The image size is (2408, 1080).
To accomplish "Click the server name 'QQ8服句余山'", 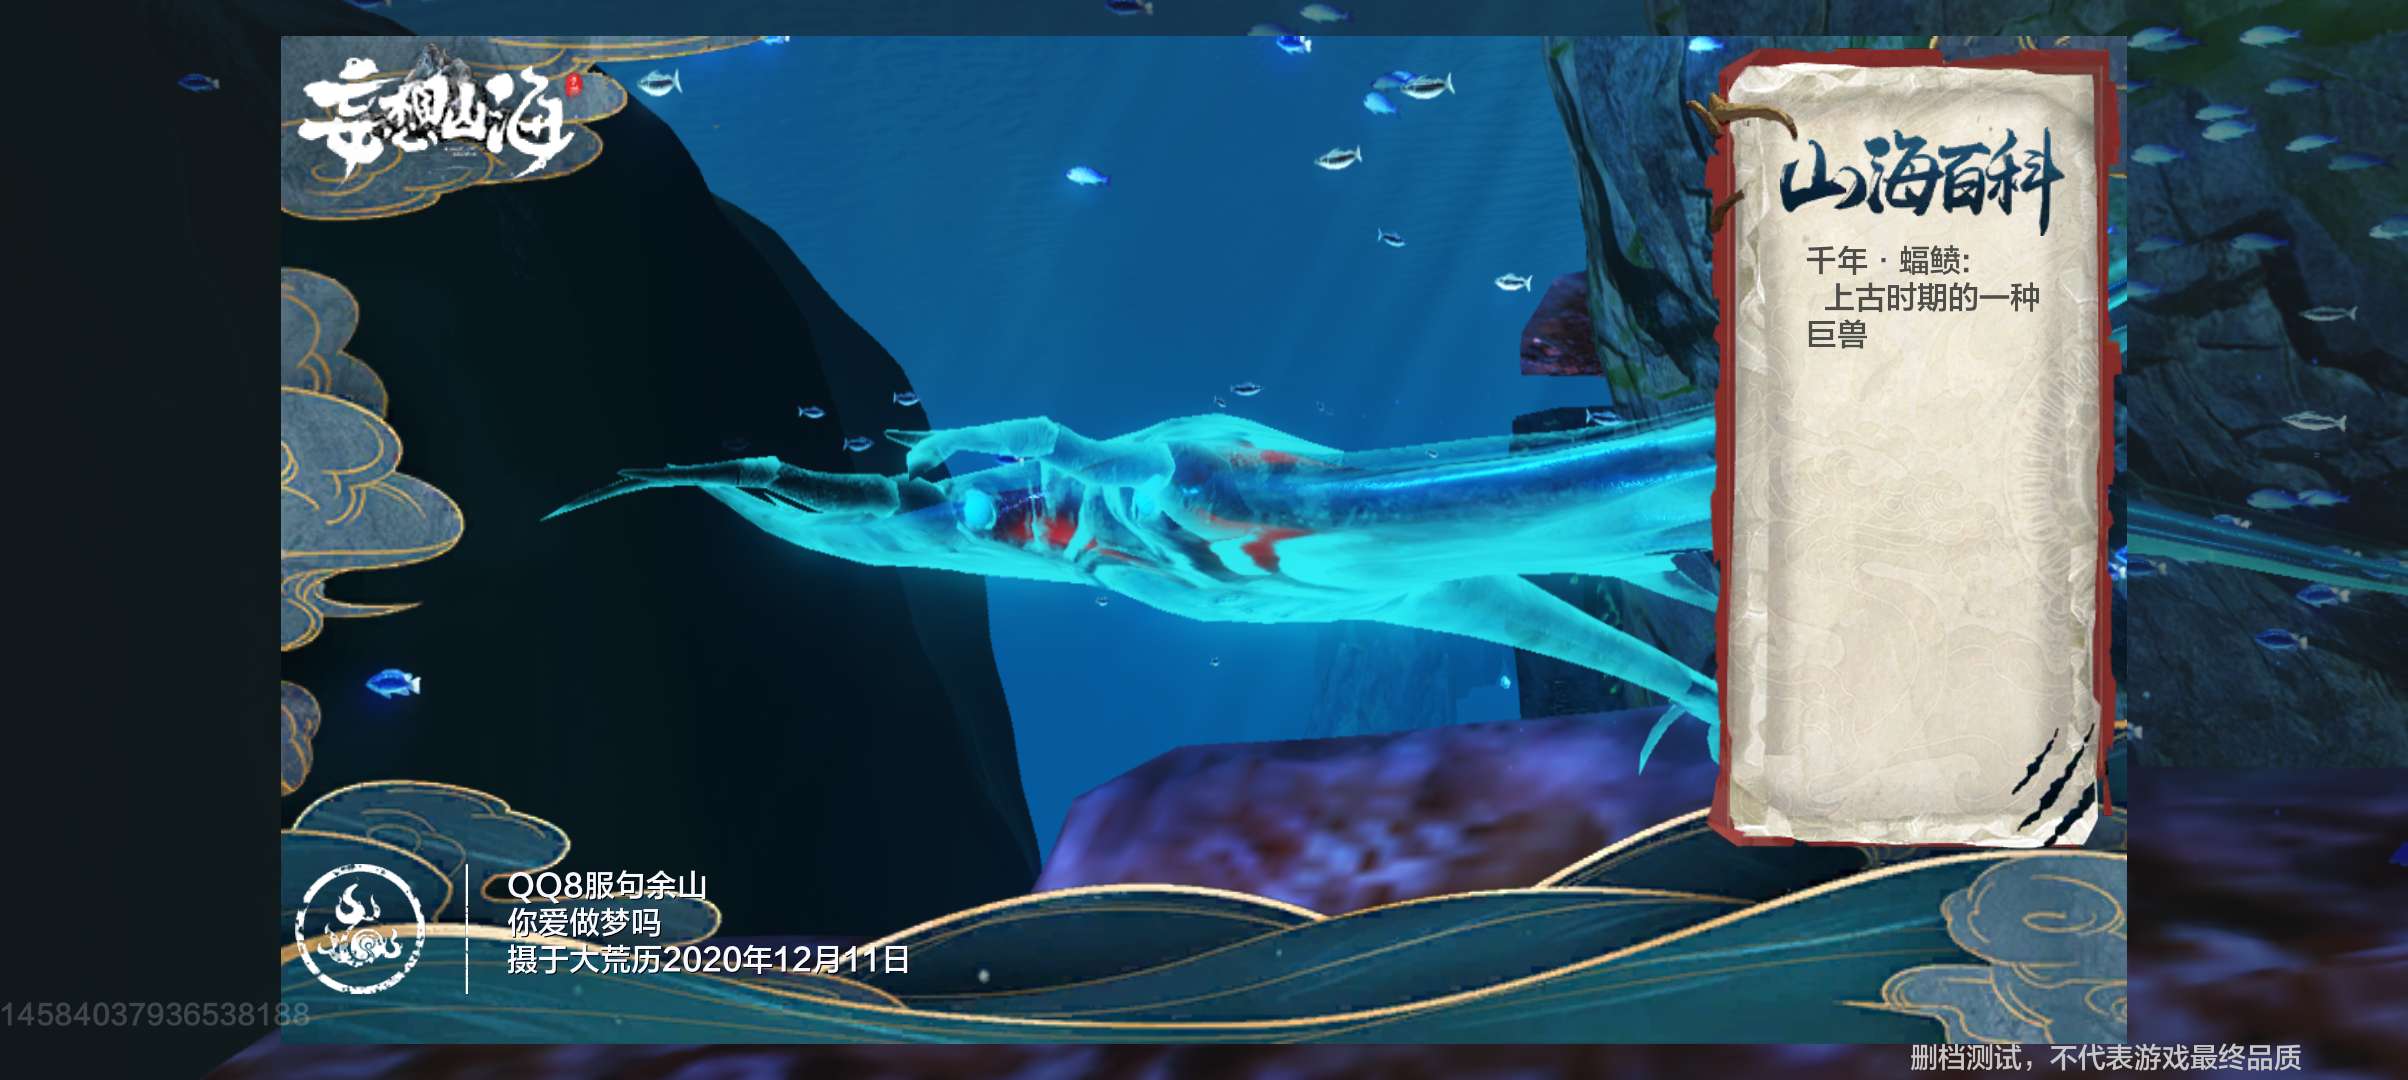I will coord(606,884).
